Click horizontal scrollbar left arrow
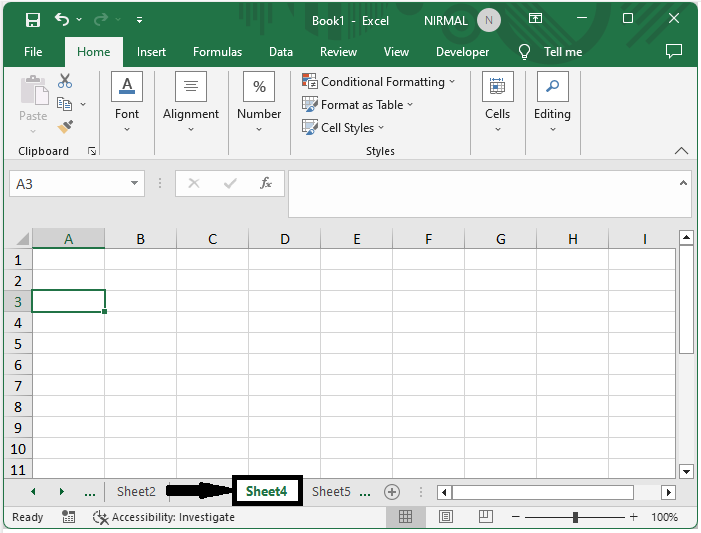 (444, 492)
